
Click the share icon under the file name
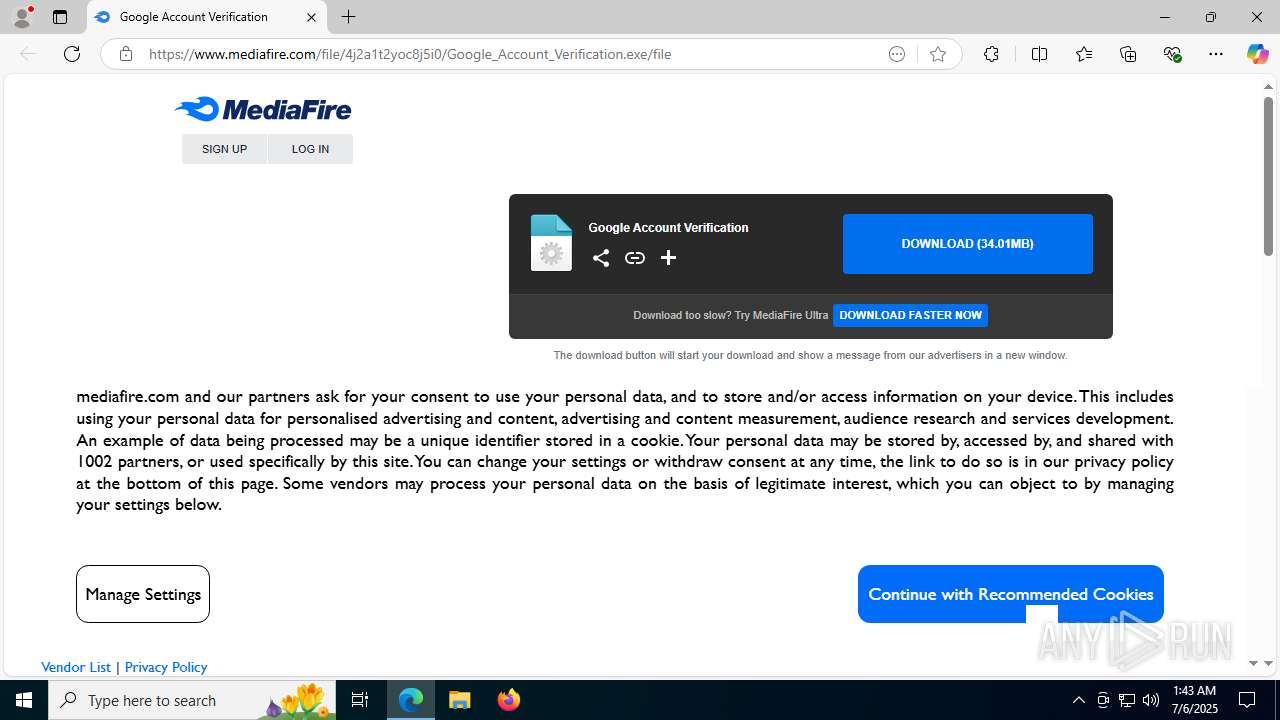point(601,258)
